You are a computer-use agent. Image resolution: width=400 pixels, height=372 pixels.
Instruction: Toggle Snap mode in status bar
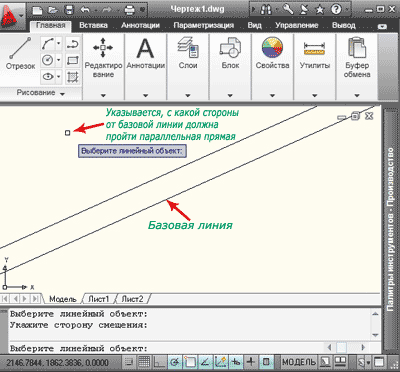pos(129,362)
